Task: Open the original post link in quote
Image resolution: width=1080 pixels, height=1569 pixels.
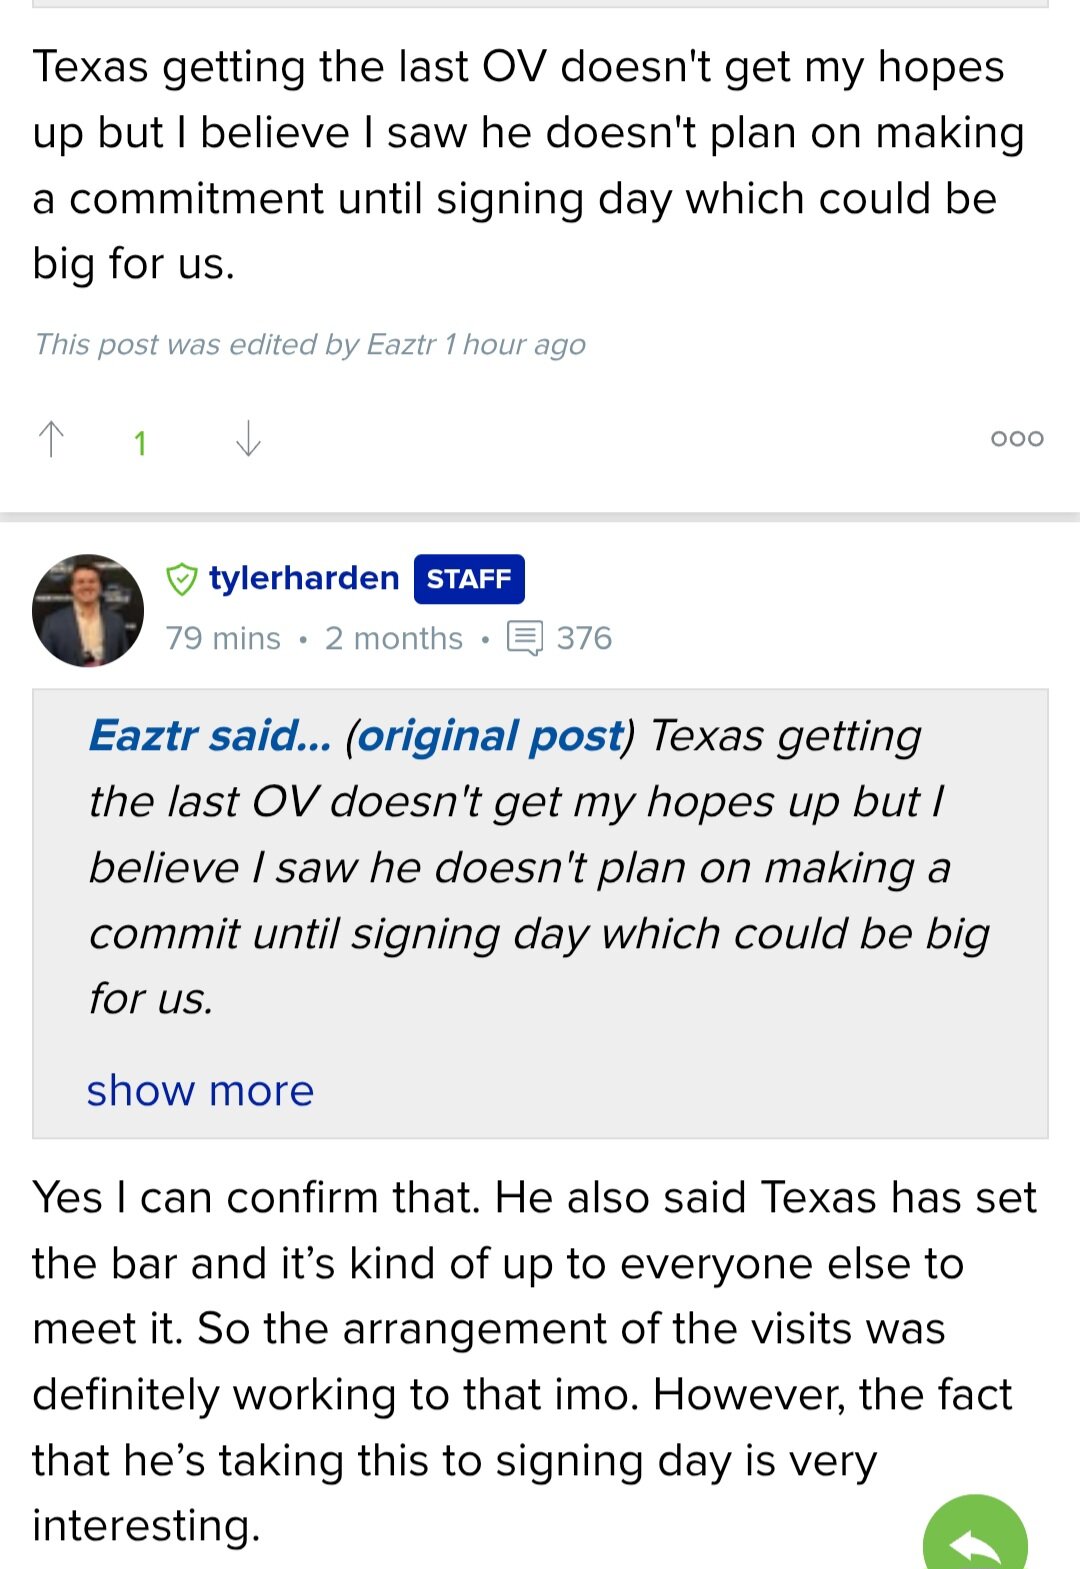Action: 491,736
